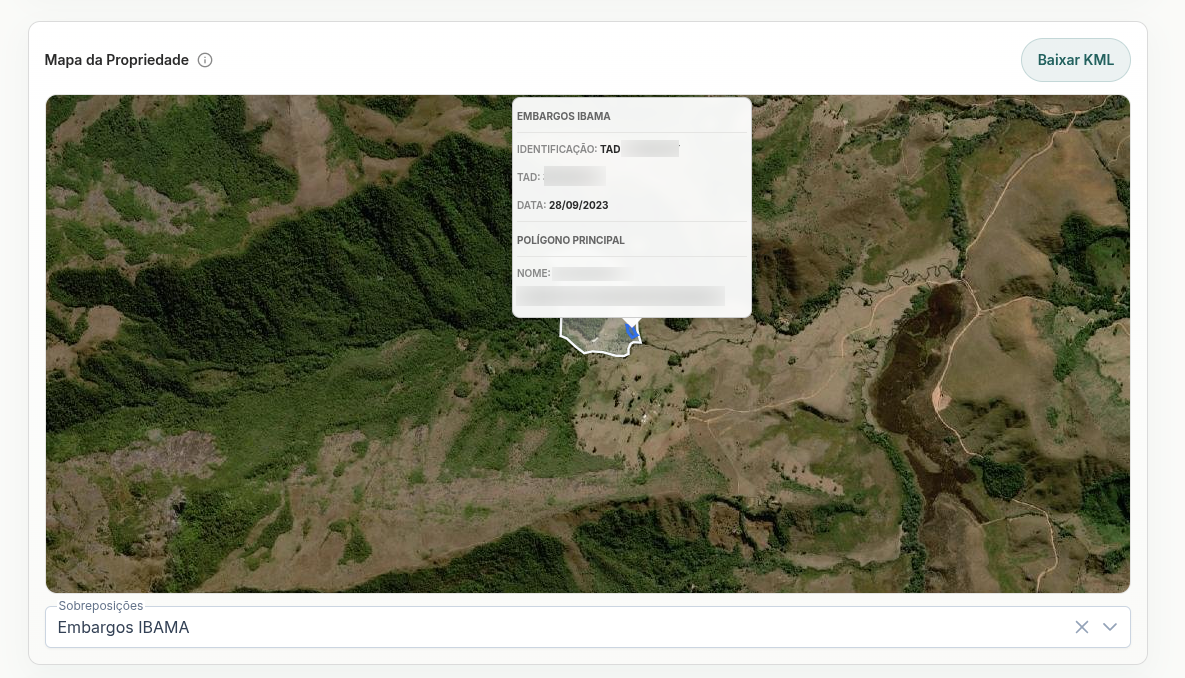Expand the Sobreposições dropdown chevron
1185x678 pixels.
(1109, 627)
